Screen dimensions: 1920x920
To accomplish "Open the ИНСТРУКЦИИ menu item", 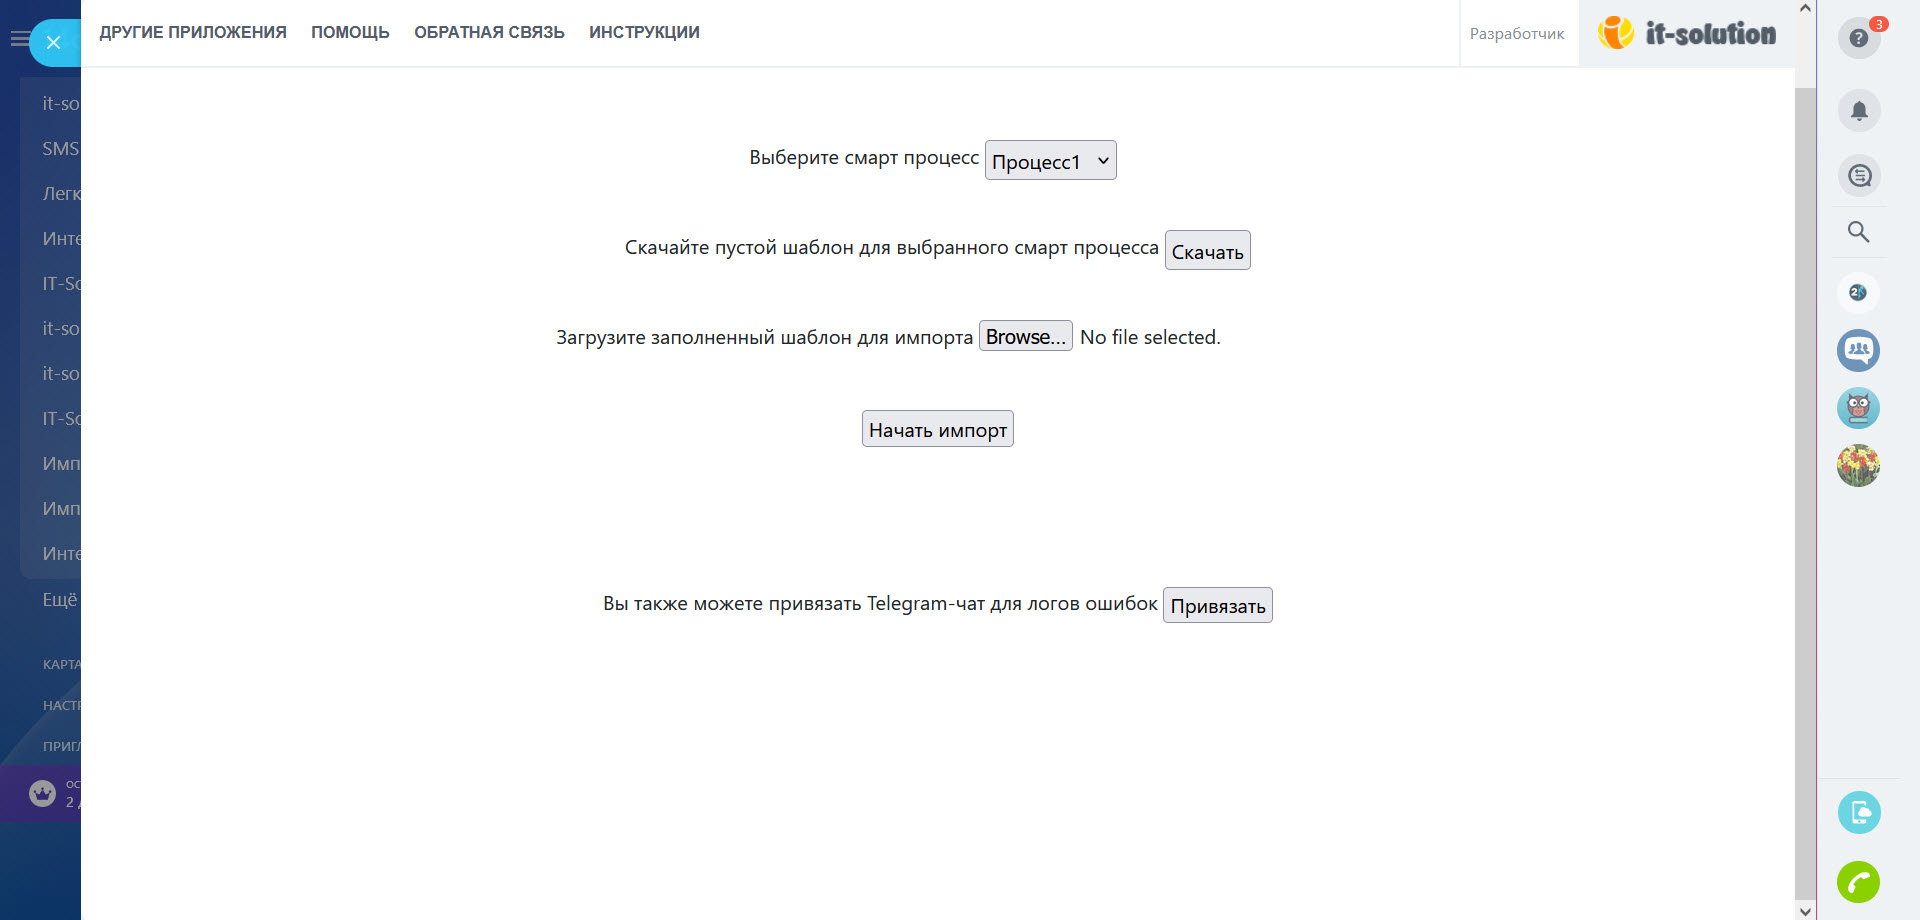I will point(644,33).
